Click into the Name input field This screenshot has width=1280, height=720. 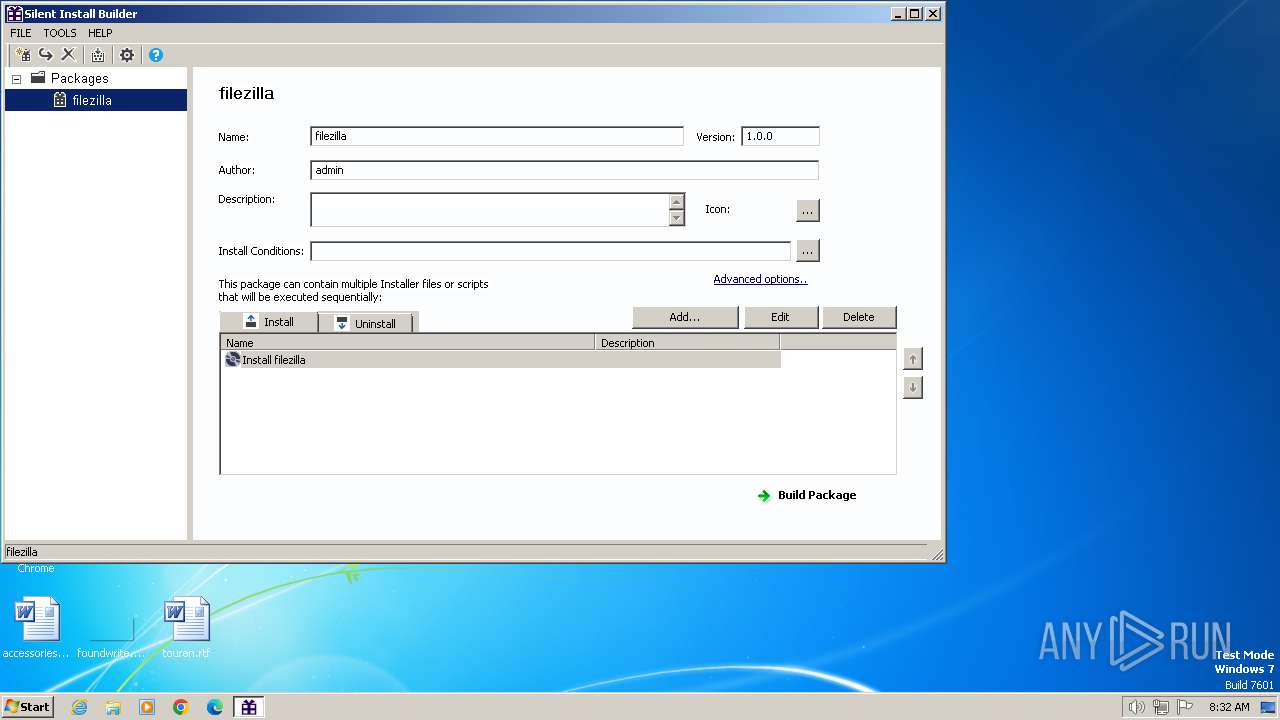[497, 136]
